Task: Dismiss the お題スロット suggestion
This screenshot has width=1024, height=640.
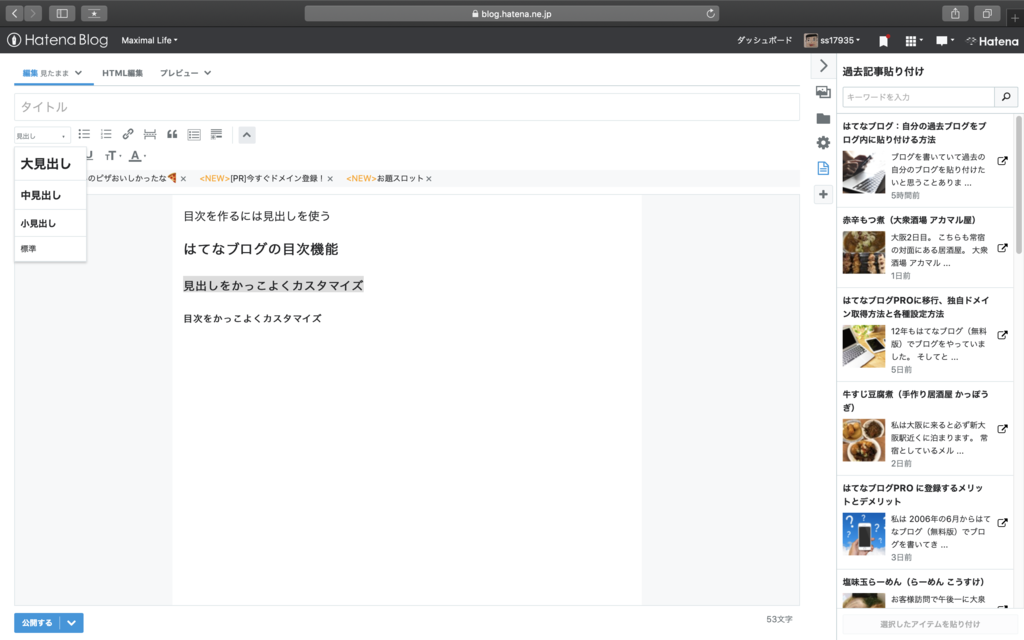Action: [429, 179]
